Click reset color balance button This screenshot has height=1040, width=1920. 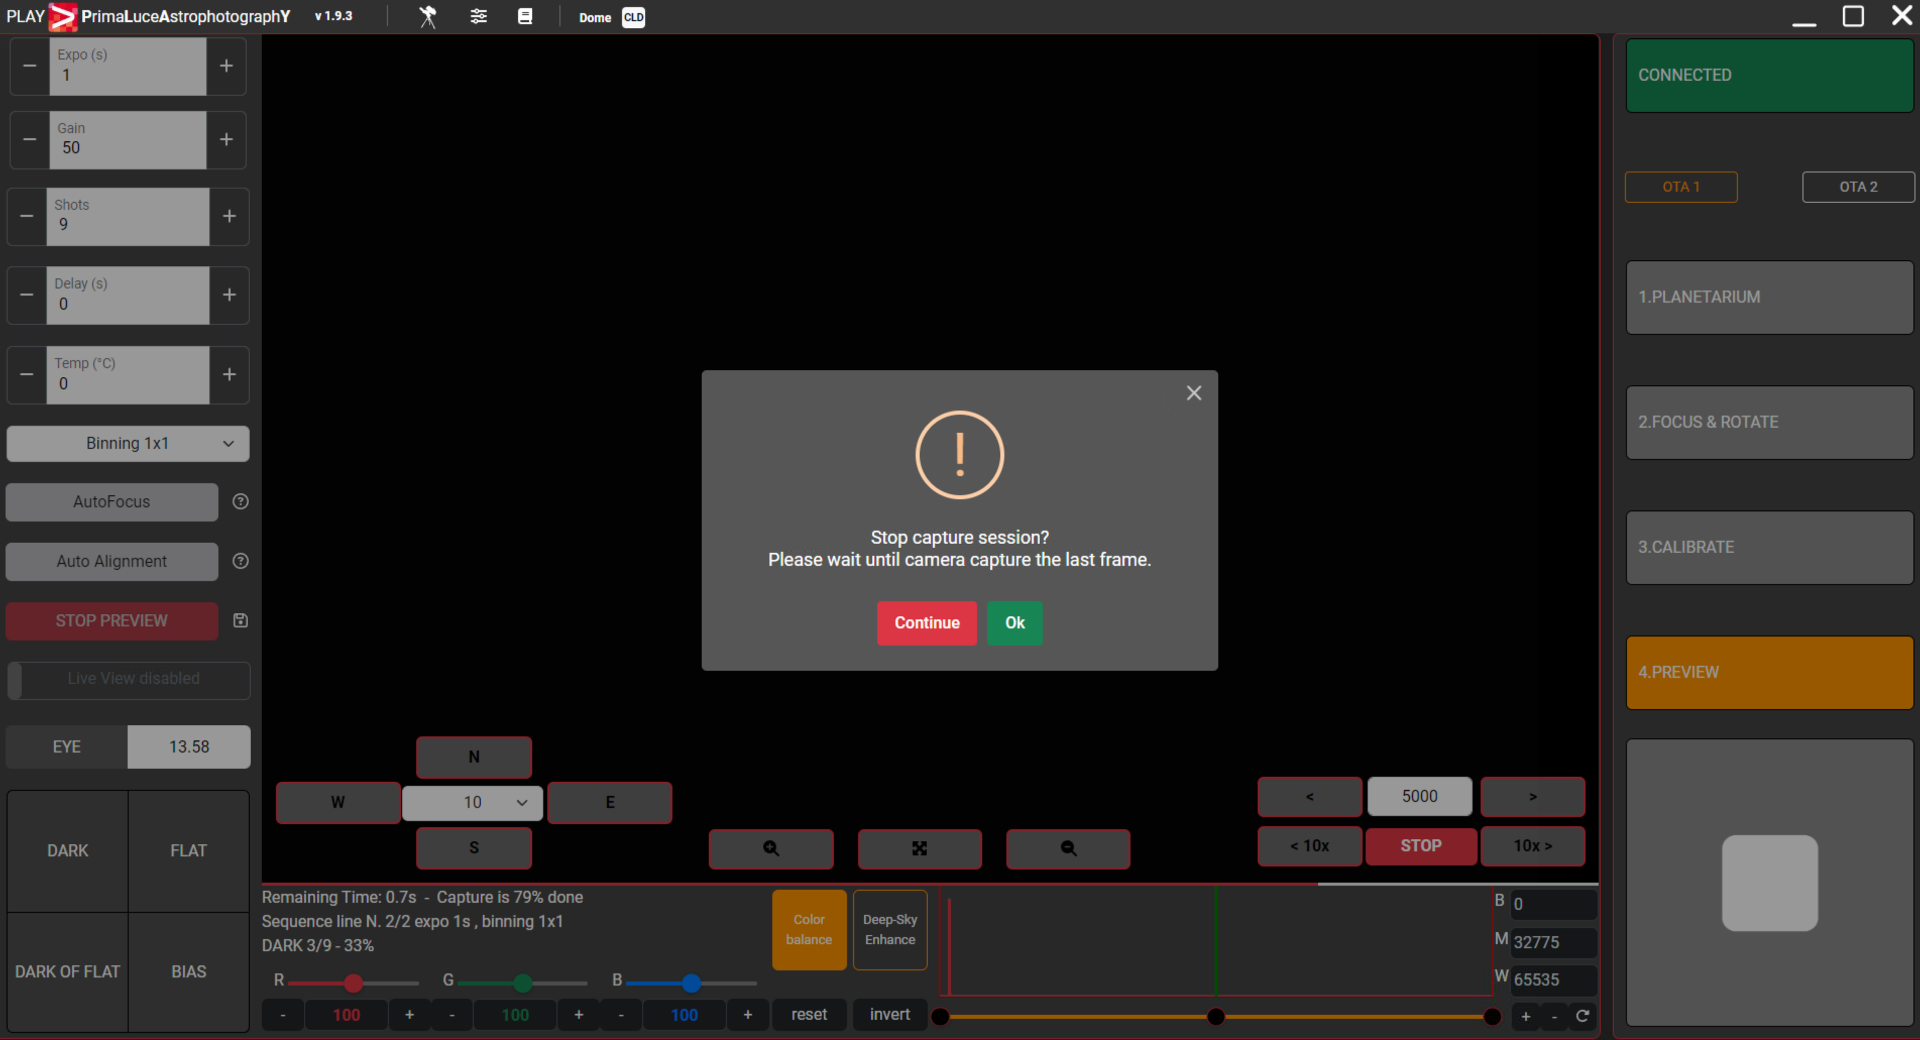809,1015
